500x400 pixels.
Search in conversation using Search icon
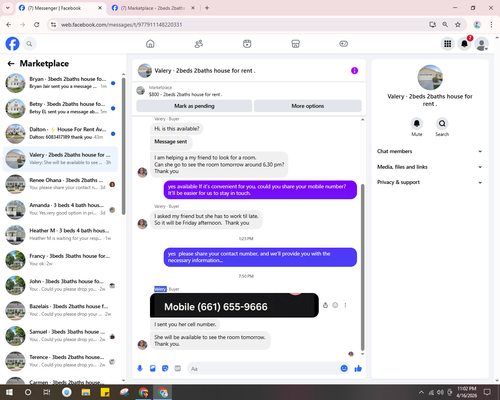click(442, 124)
